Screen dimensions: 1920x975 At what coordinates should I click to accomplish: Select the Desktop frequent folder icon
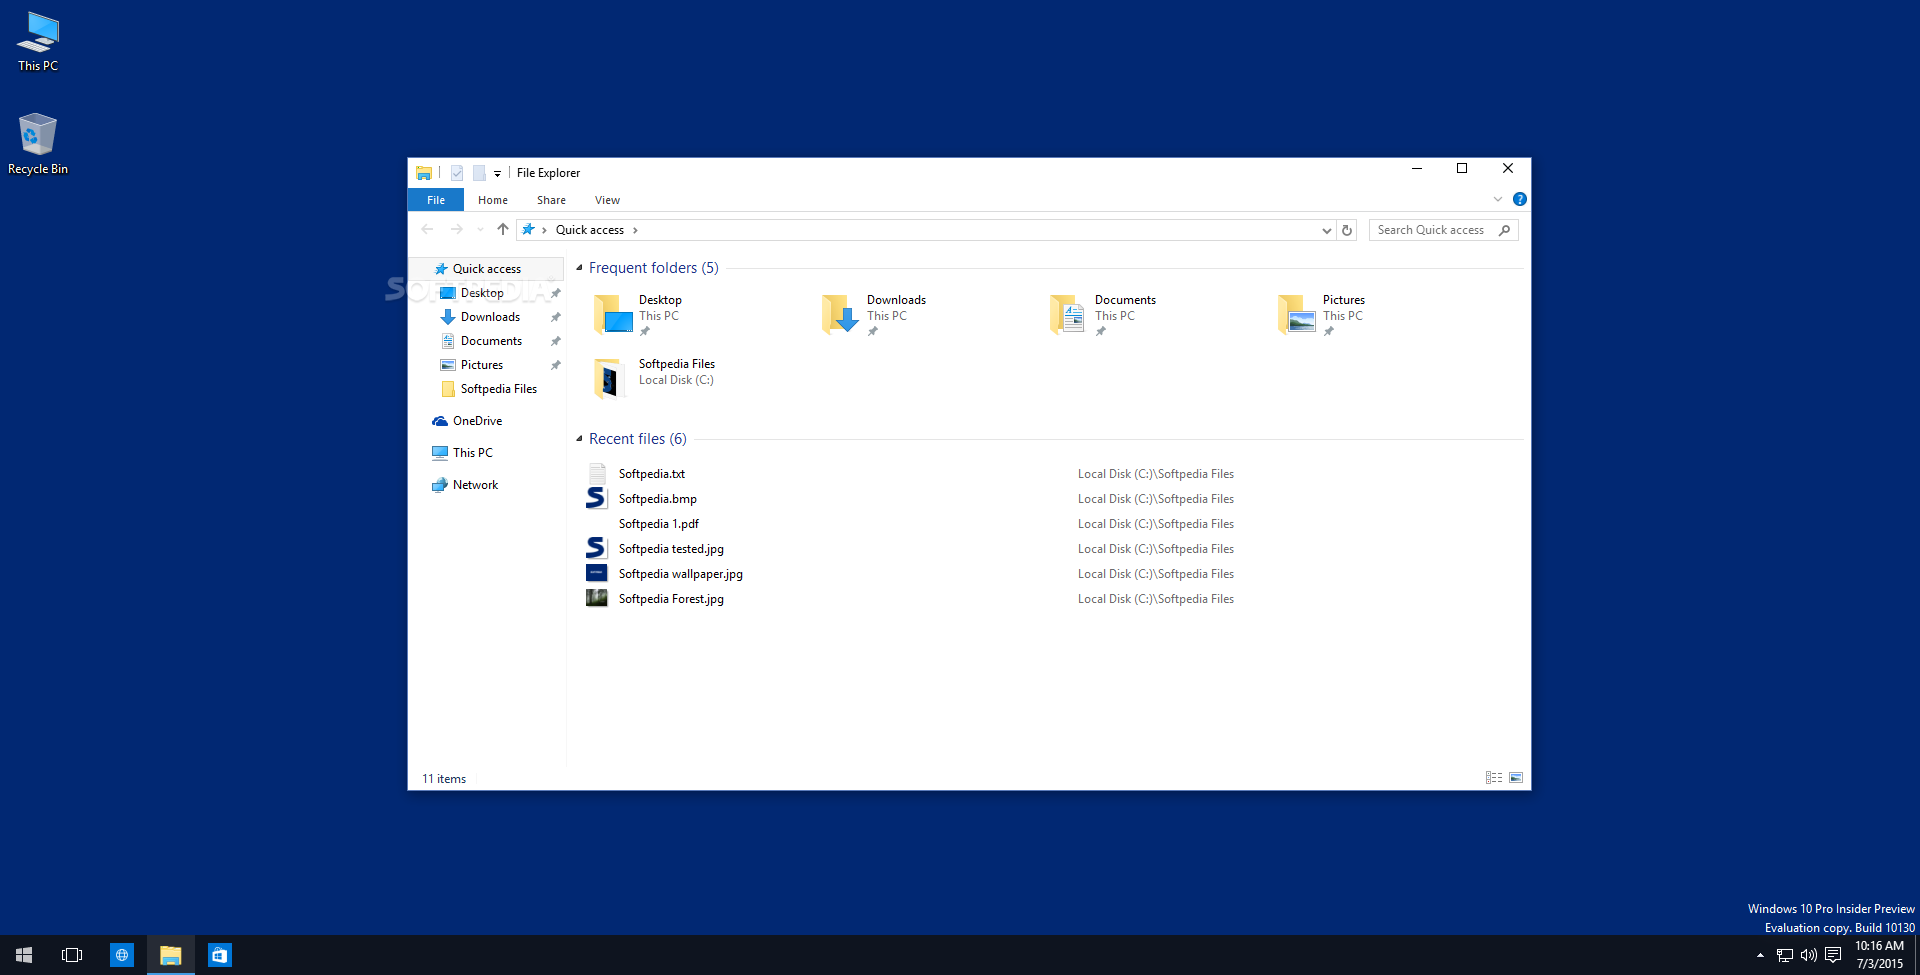[613, 314]
